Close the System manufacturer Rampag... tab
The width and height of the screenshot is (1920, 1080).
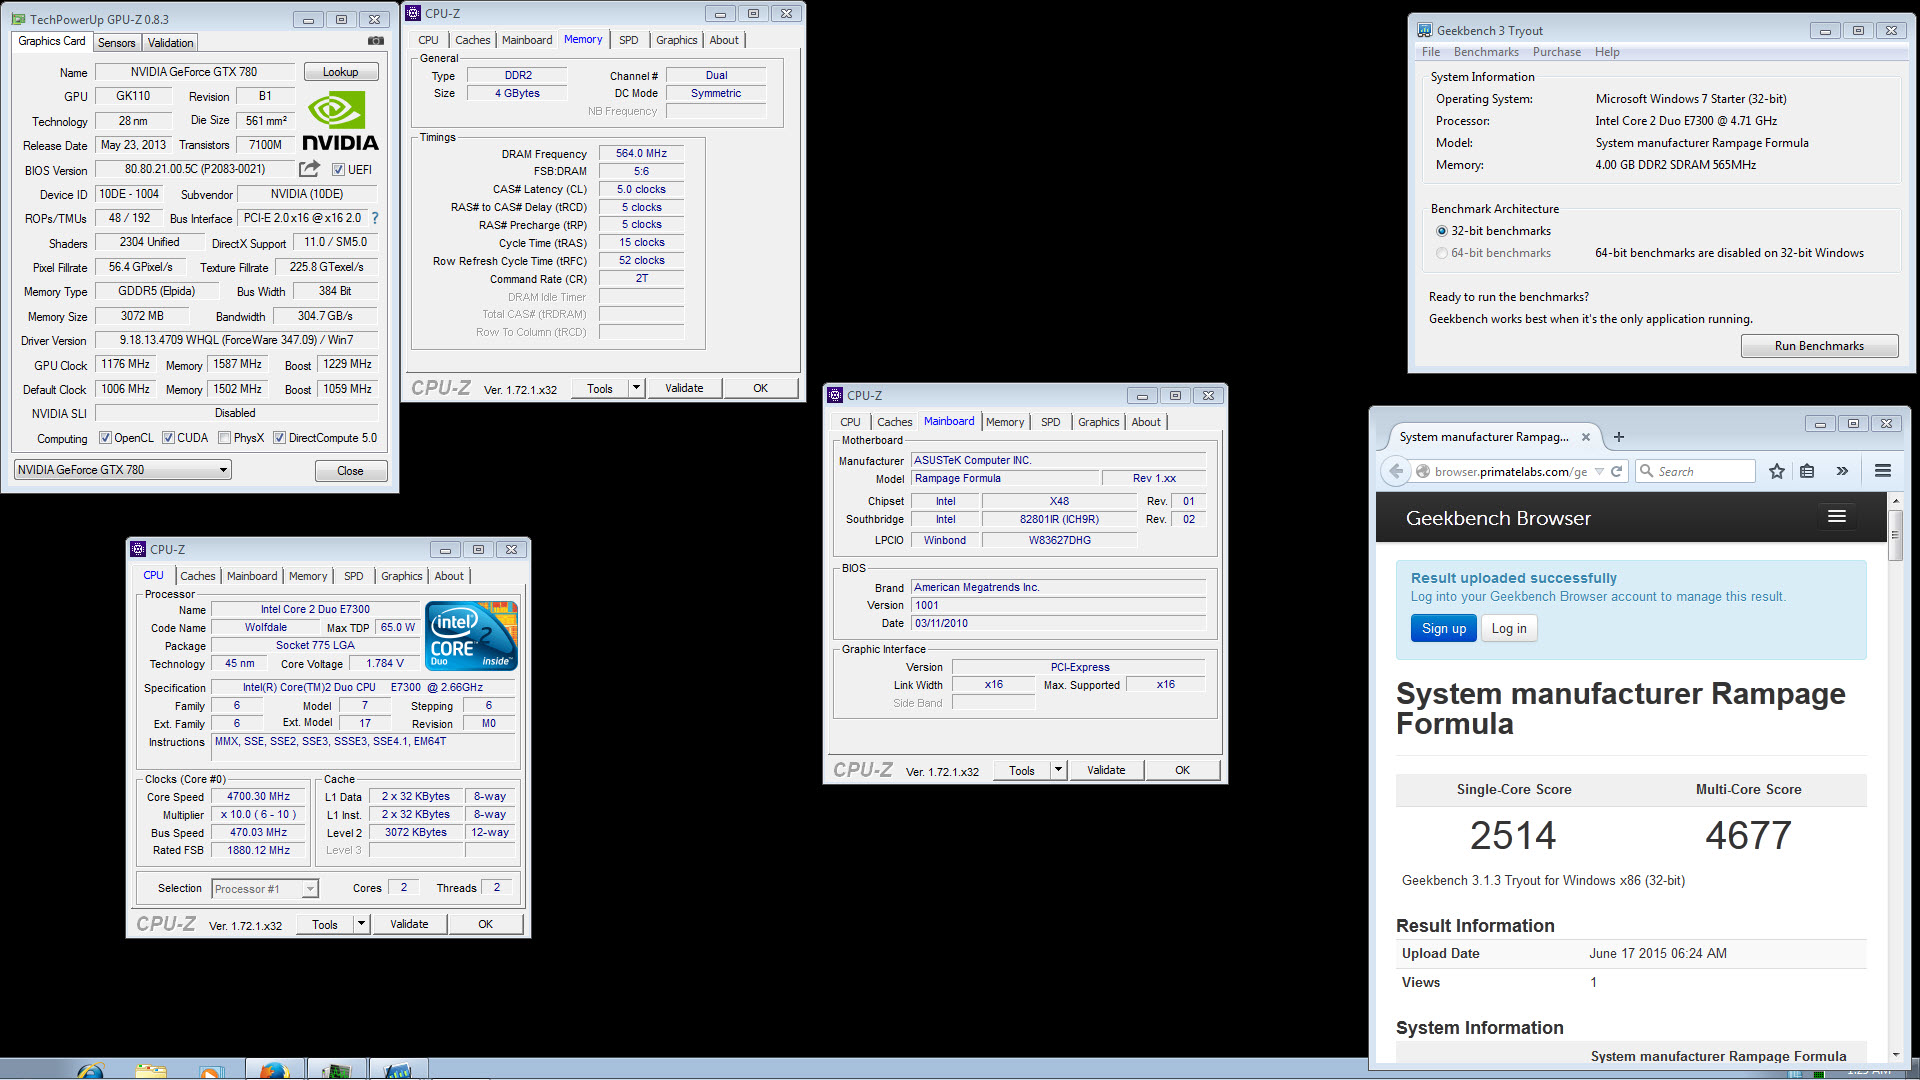point(1586,437)
